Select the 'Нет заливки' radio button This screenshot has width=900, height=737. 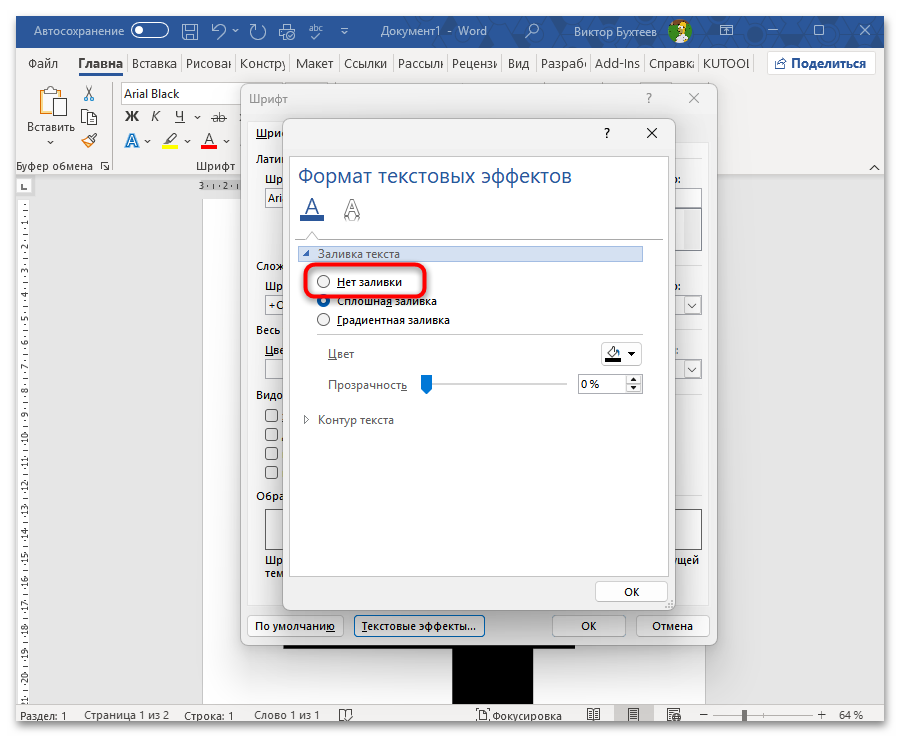tap(323, 283)
